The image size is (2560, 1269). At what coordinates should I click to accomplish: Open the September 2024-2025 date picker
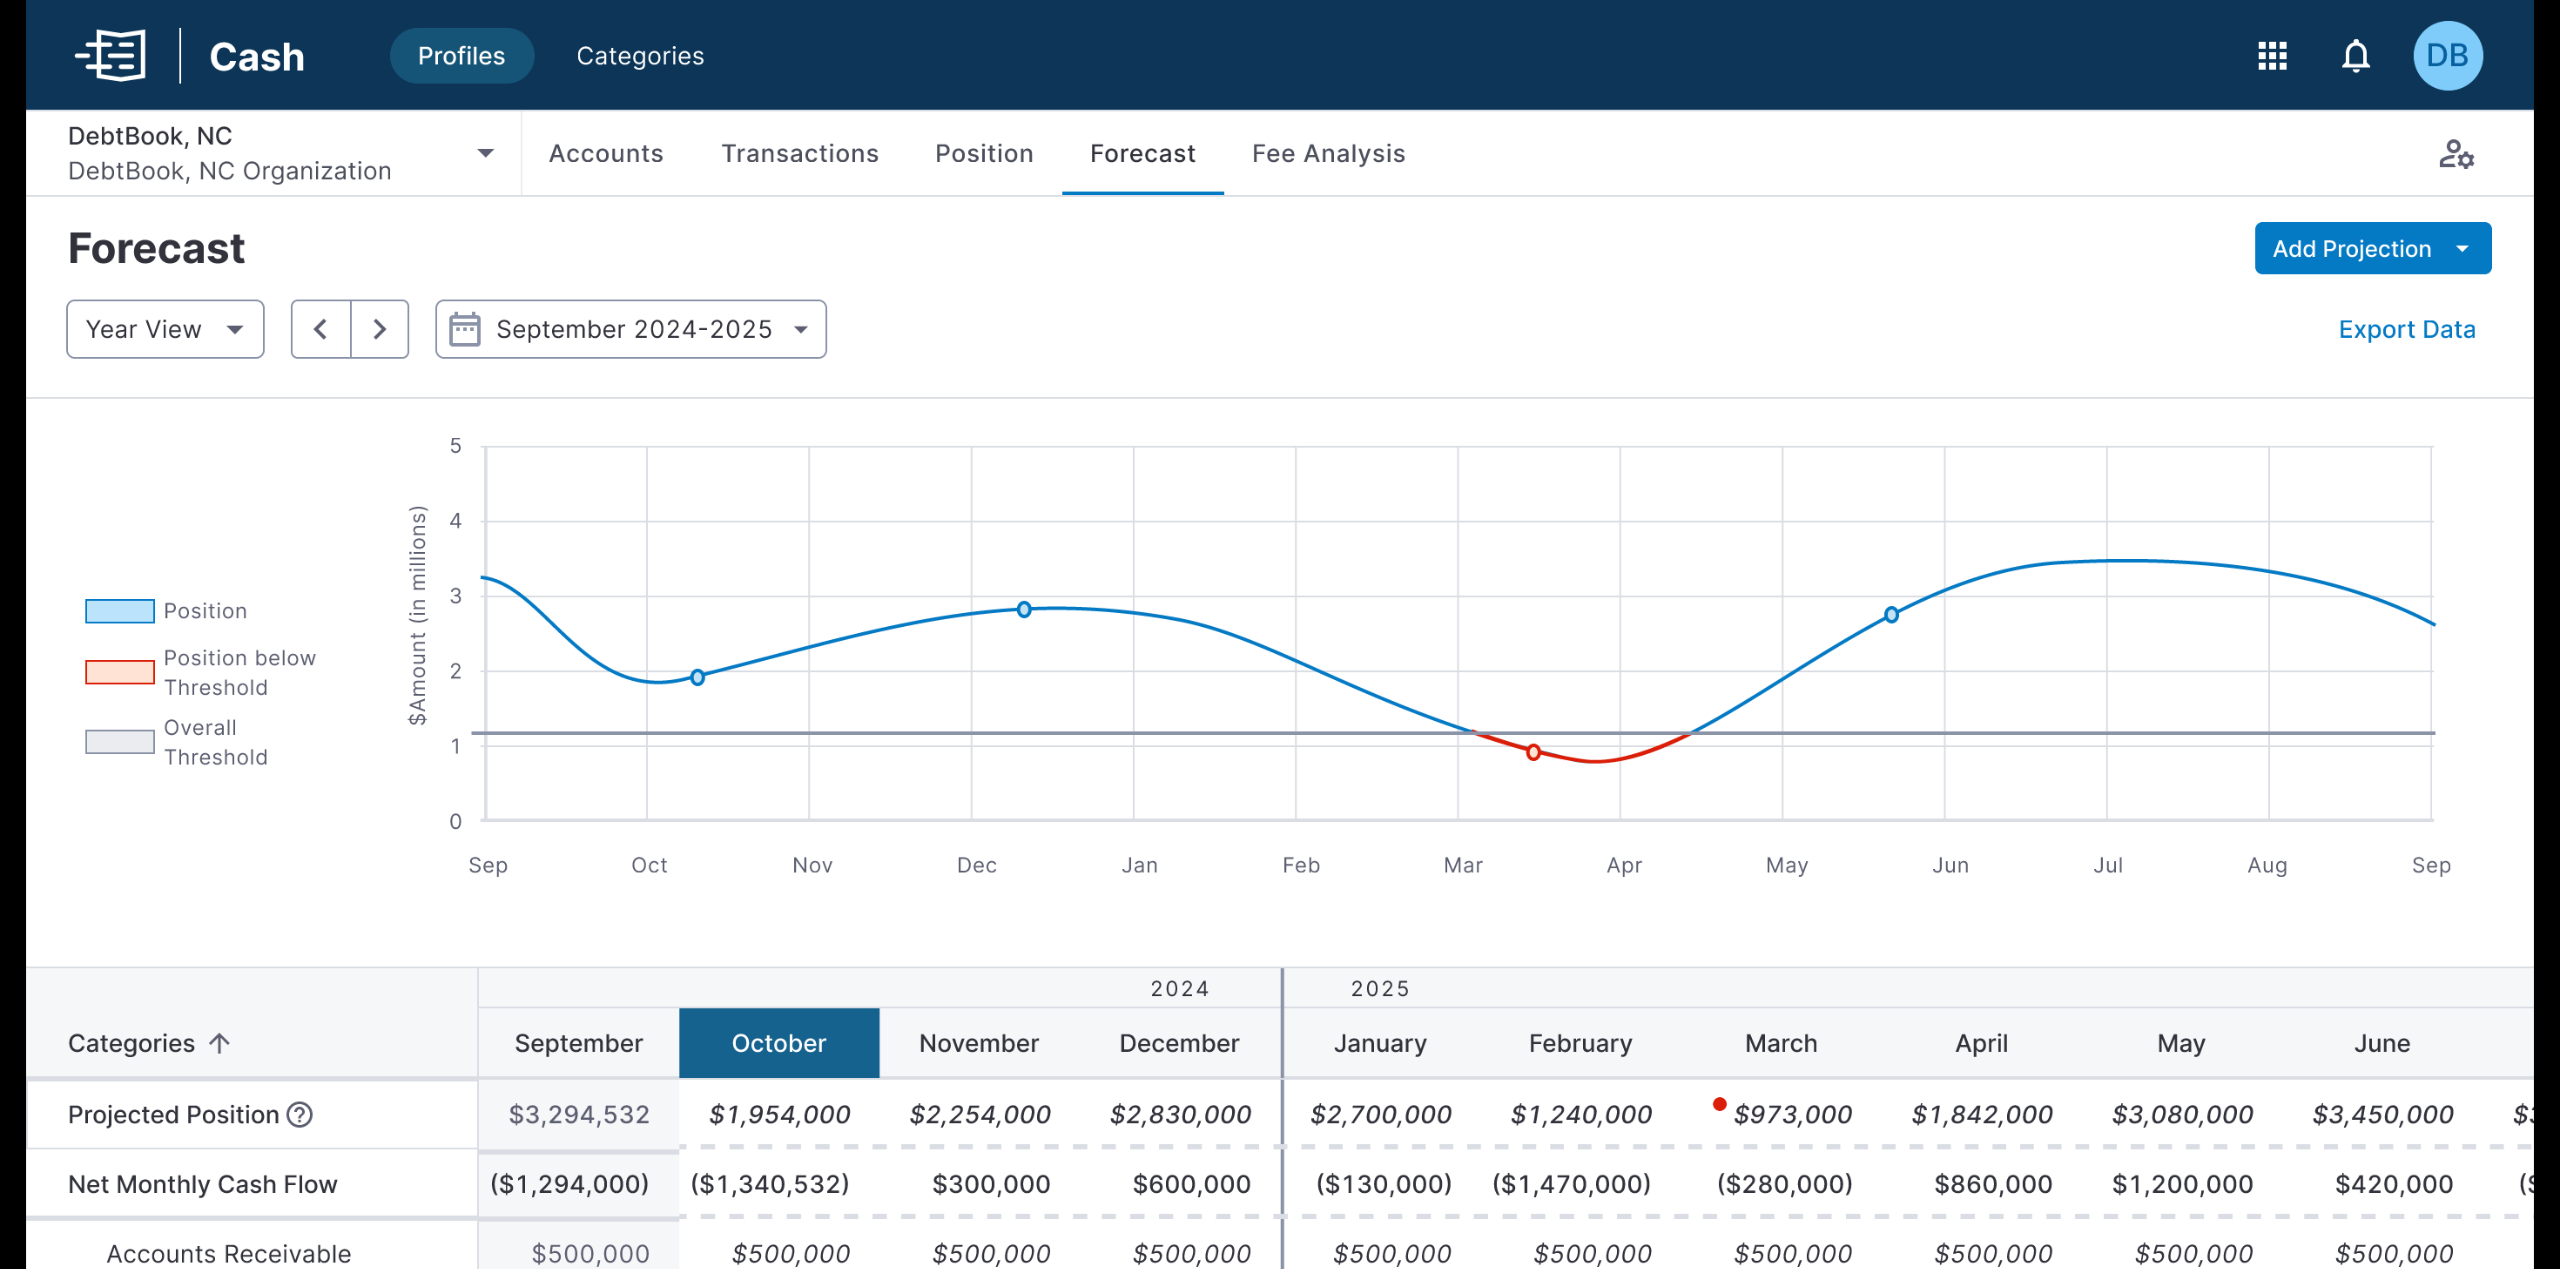coord(631,329)
